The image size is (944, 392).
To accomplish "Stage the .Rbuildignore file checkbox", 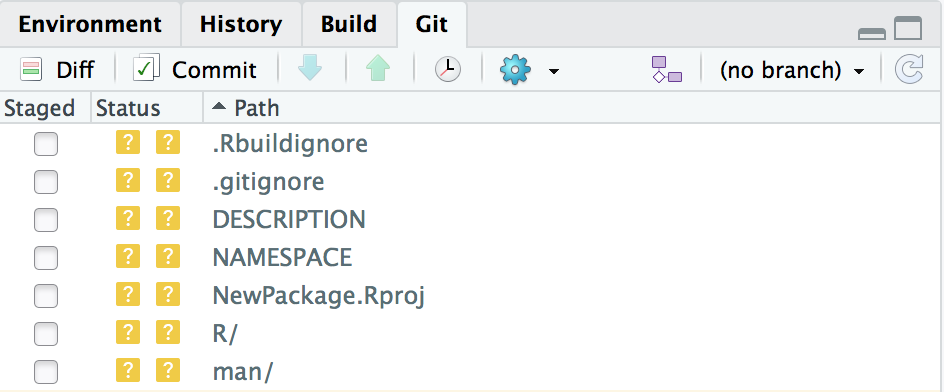I will 46,145.
